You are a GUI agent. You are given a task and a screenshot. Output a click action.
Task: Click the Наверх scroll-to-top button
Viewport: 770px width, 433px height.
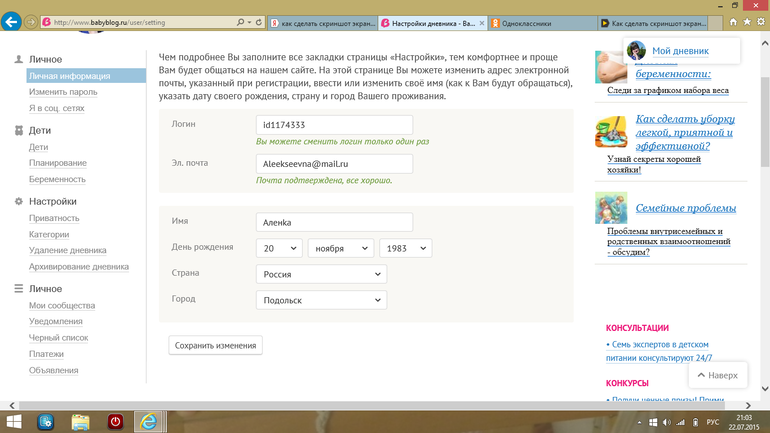tap(717, 375)
